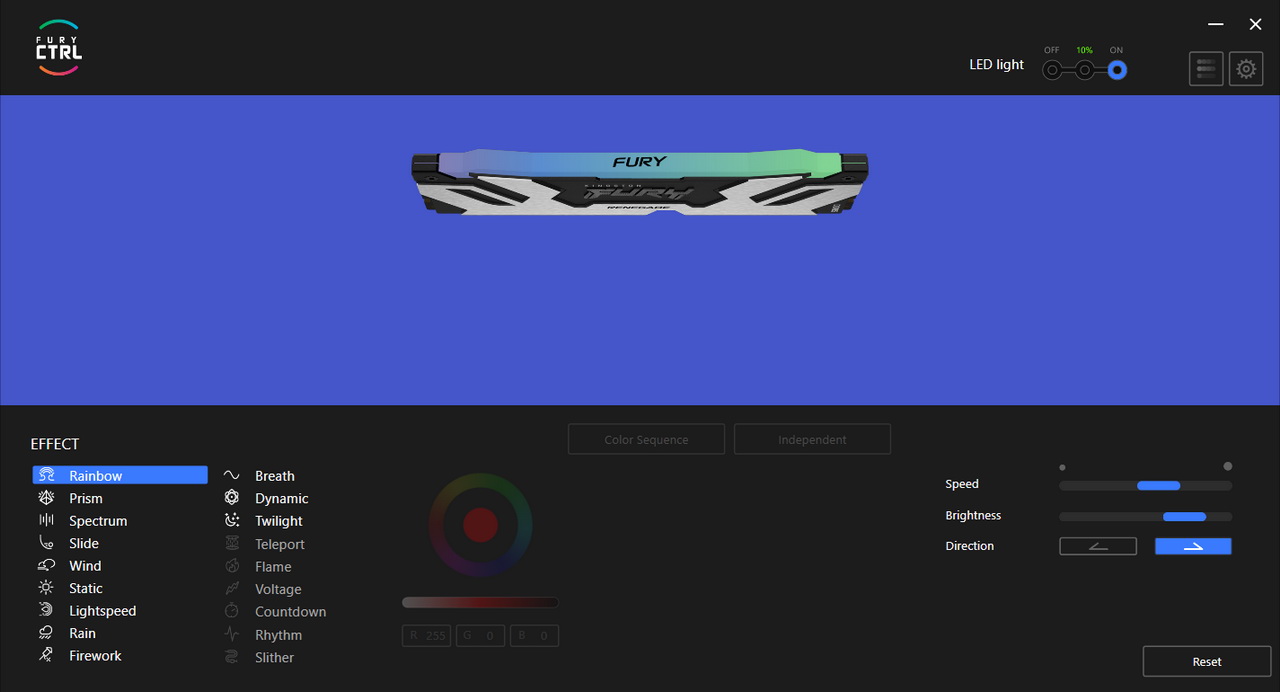This screenshot has height=692, width=1280.
Task: Pick the Spectrum effect icon
Action: pos(46,520)
